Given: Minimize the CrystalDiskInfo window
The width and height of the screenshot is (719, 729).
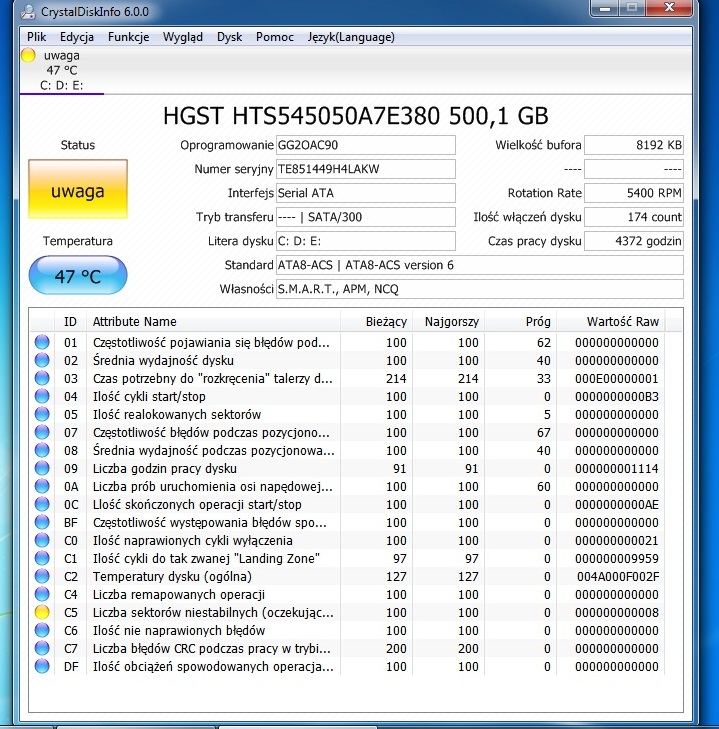Looking at the screenshot, I should tap(605, 8).
